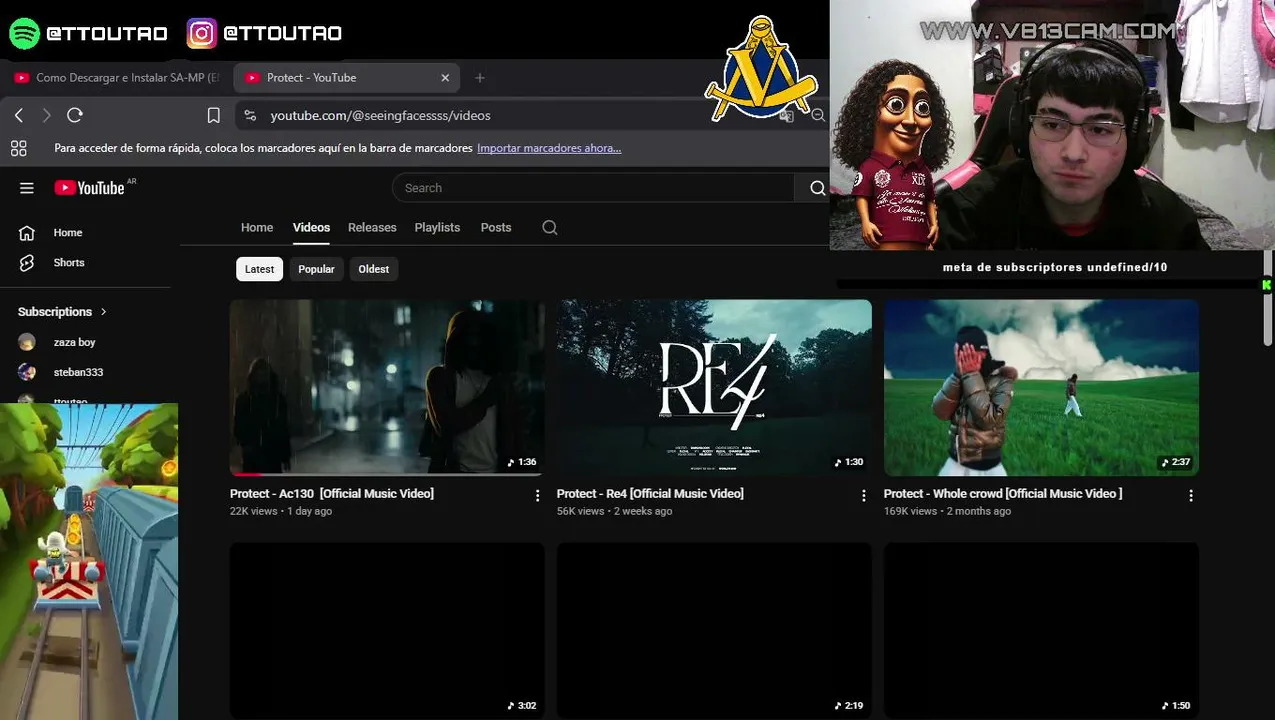Click the search magnifier button in YouTube
This screenshot has height=720, width=1275.
coord(817,188)
